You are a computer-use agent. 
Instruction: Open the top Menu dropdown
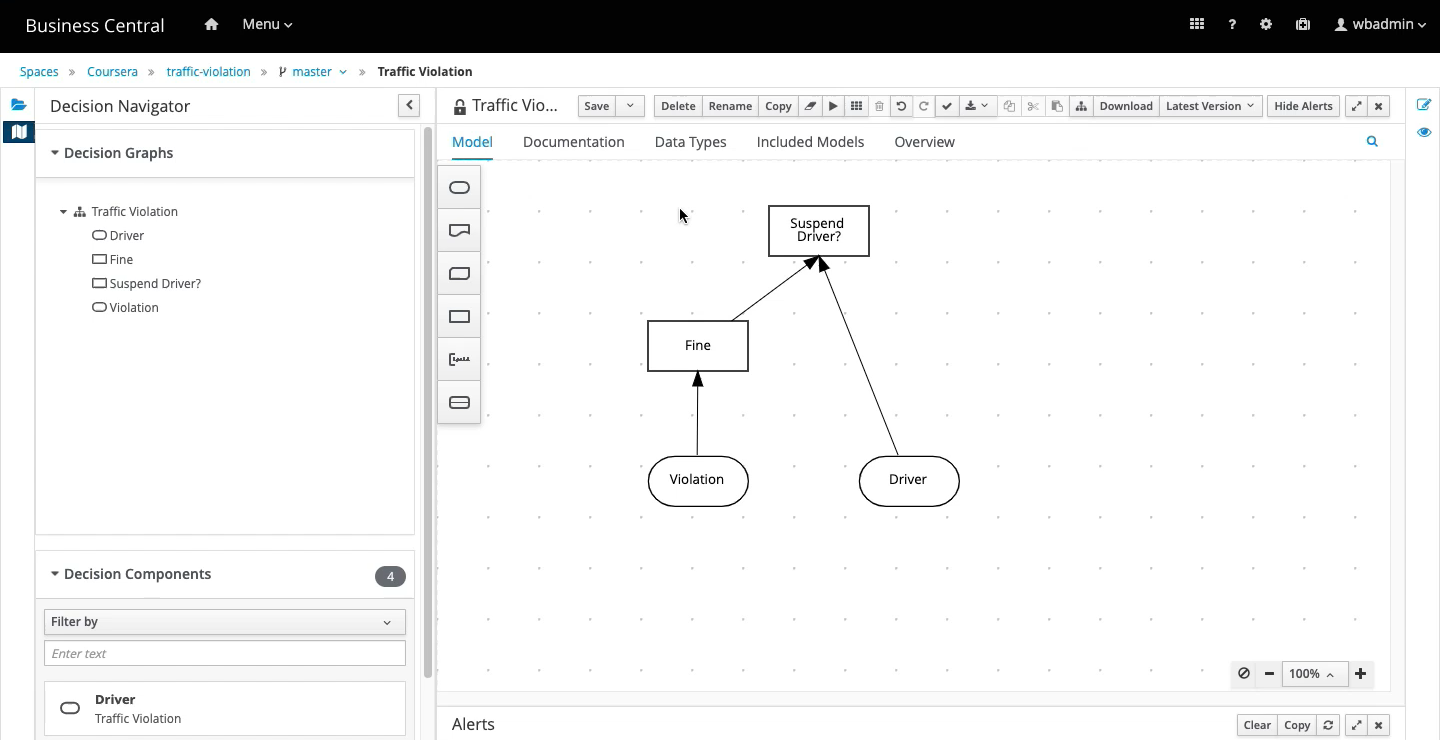(x=267, y=25)
